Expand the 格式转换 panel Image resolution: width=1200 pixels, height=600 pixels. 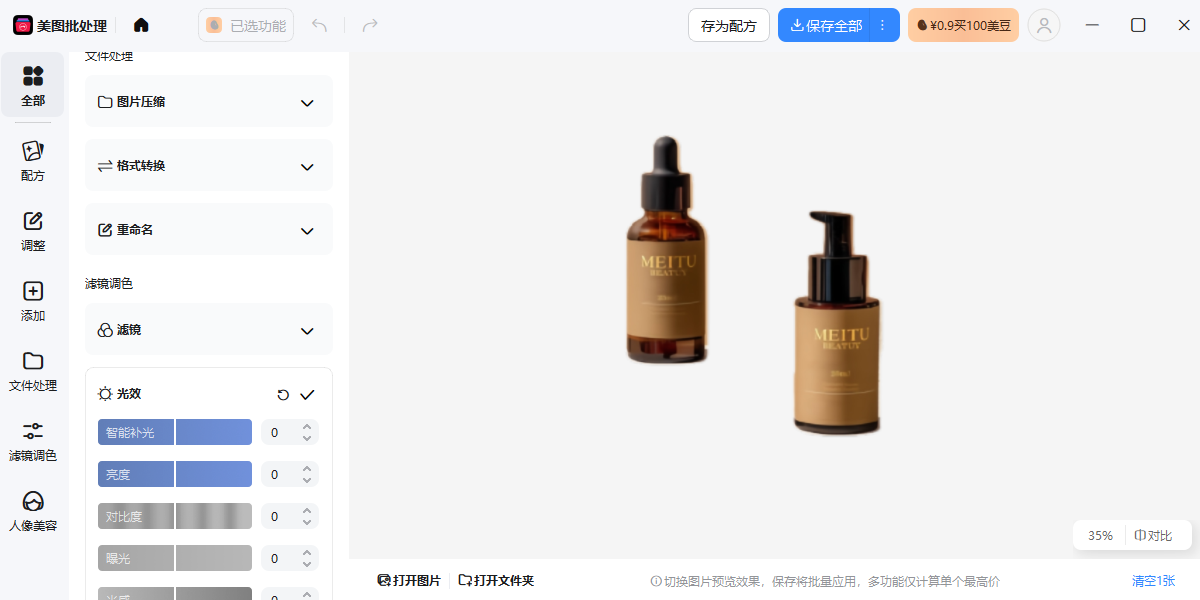[307, 167]
